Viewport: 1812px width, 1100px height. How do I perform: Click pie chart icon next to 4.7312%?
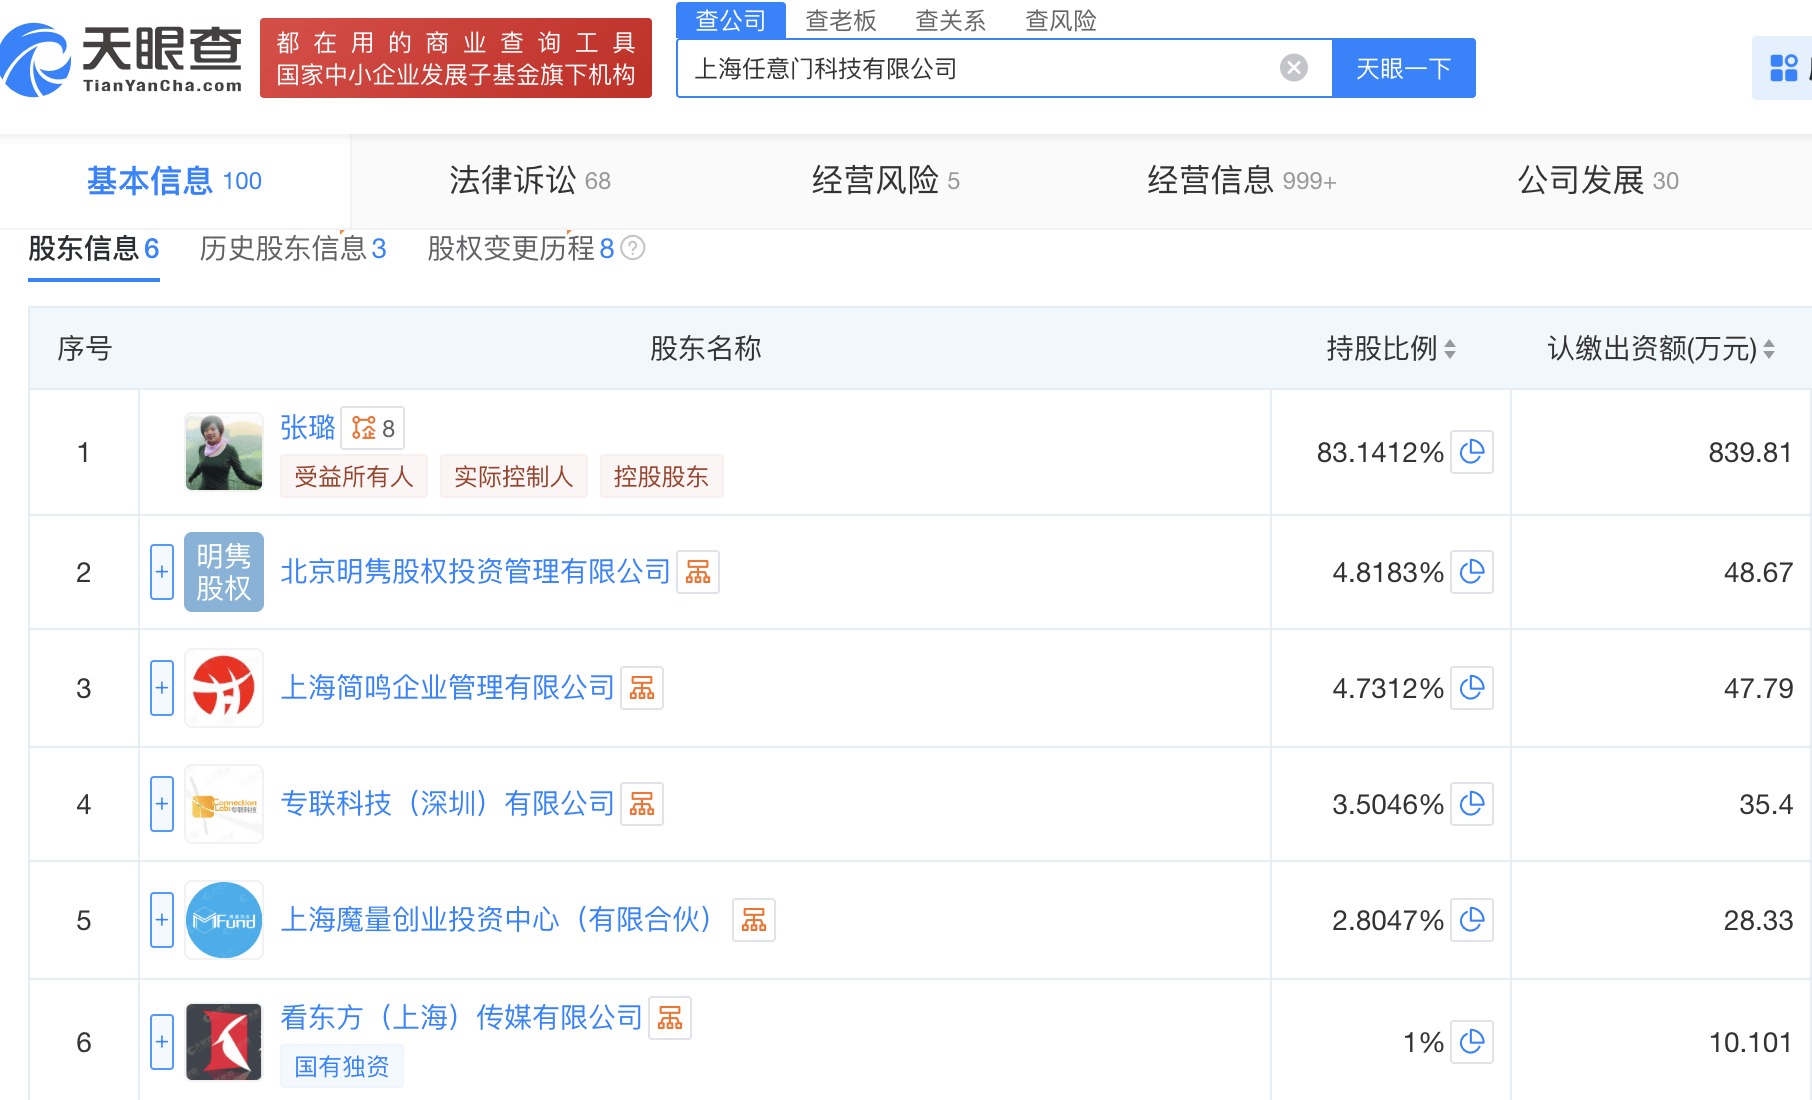click(x=1471, y=688)
